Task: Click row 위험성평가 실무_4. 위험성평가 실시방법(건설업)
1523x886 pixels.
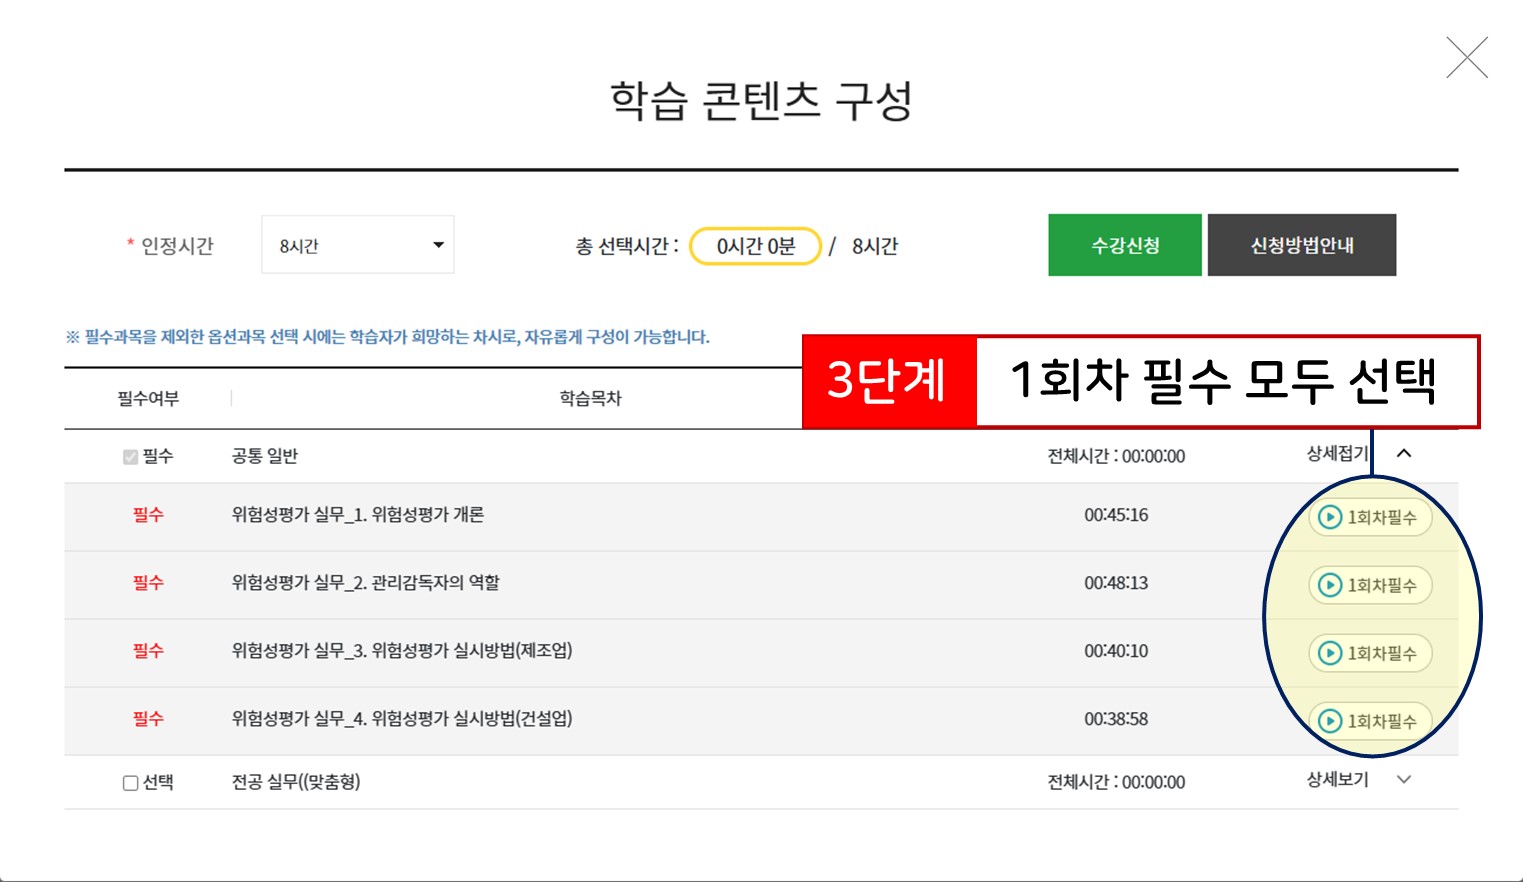Action: 761,720
